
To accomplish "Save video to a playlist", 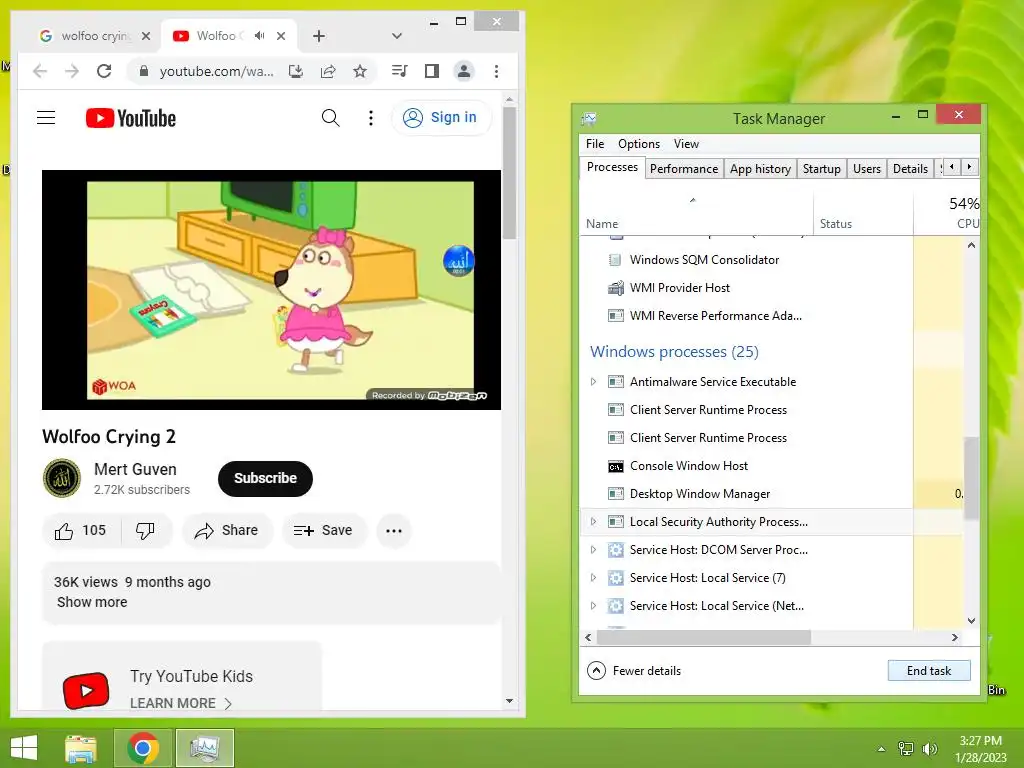I will click(x=323, y=530).
